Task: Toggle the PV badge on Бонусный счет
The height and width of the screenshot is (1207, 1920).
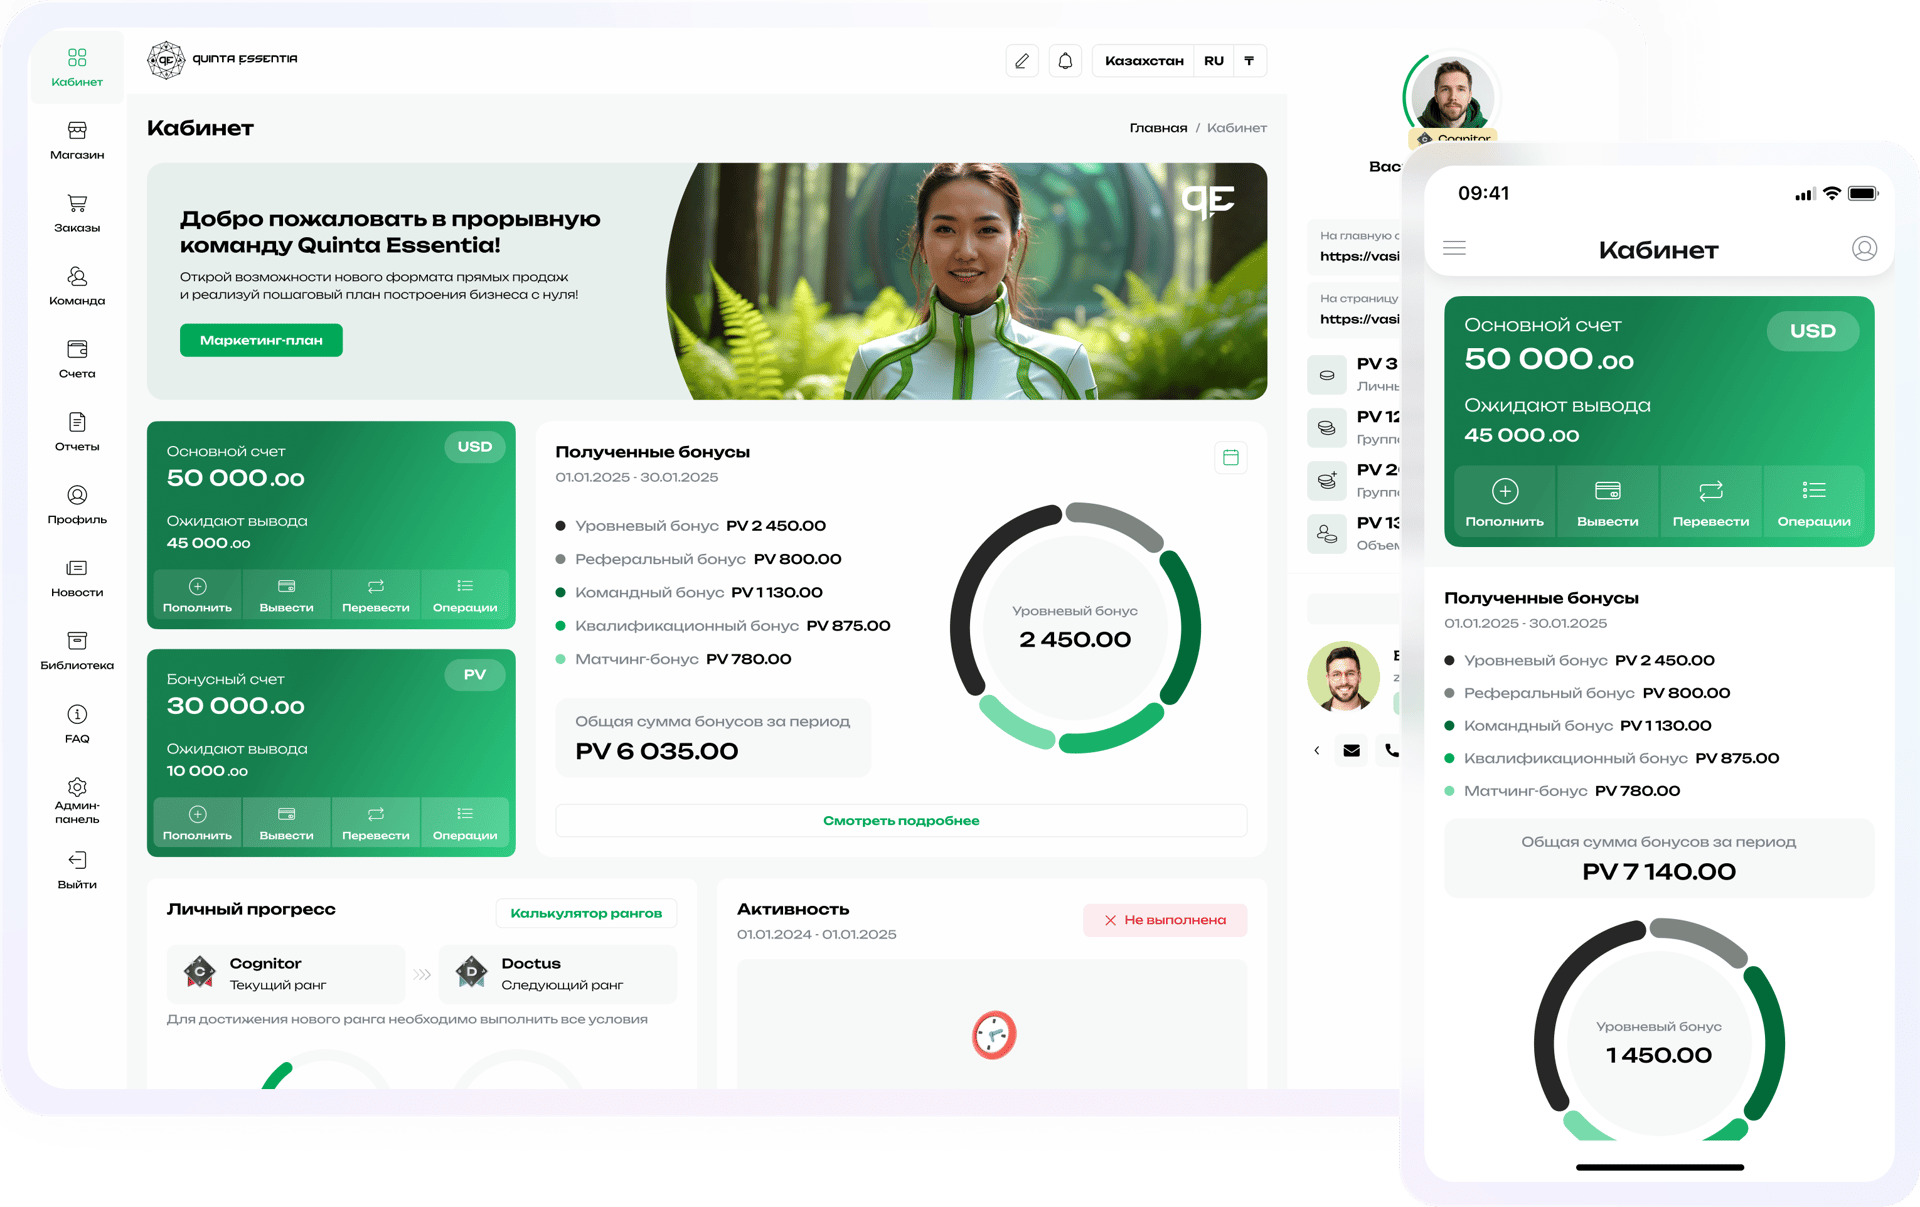Action: (474, 675)
